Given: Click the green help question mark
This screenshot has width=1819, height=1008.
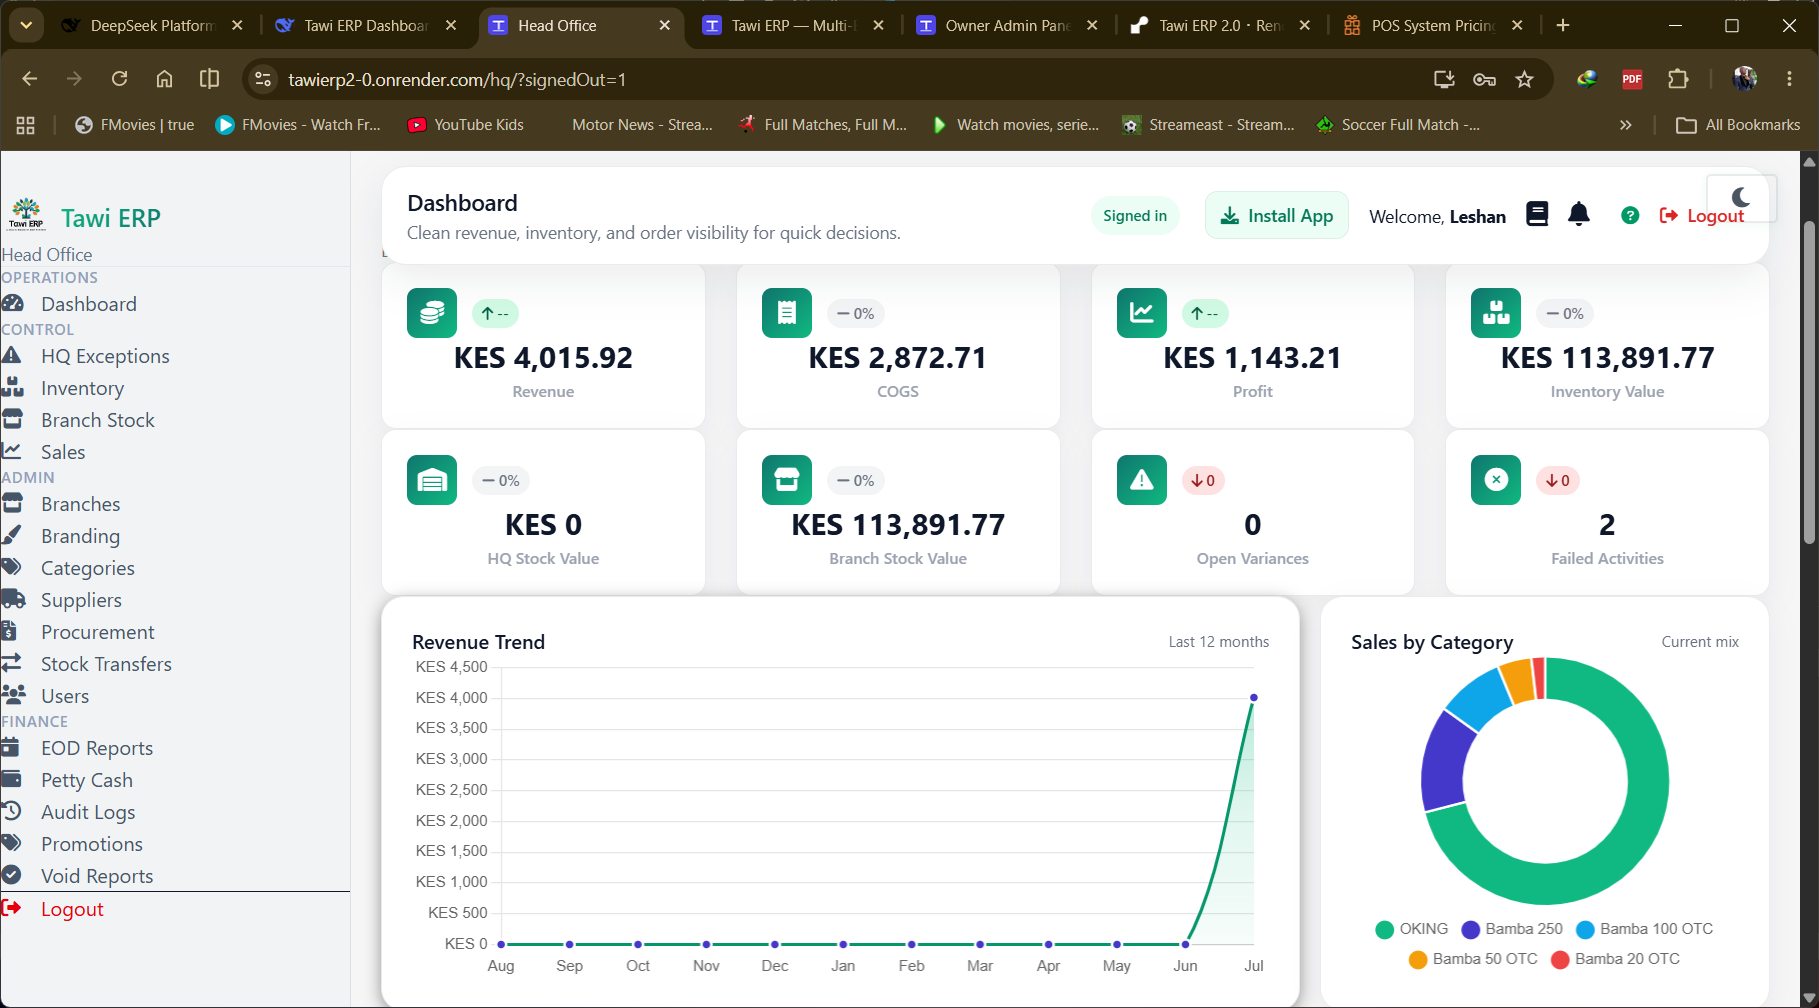Looking at the screenshot, I should (x=1630, y=215).
